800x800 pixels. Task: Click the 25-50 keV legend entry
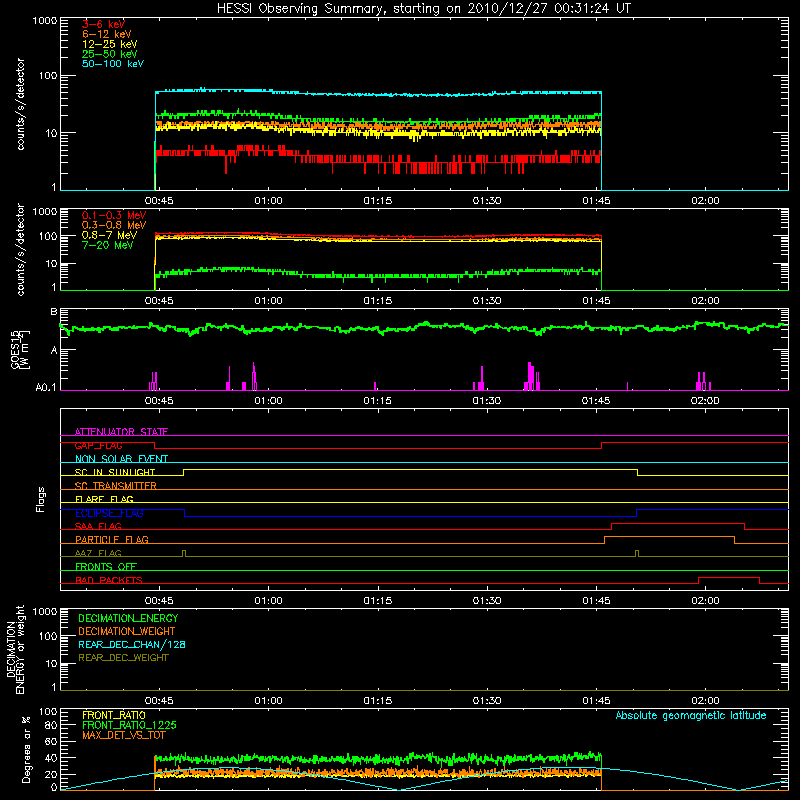coord(110,54)
